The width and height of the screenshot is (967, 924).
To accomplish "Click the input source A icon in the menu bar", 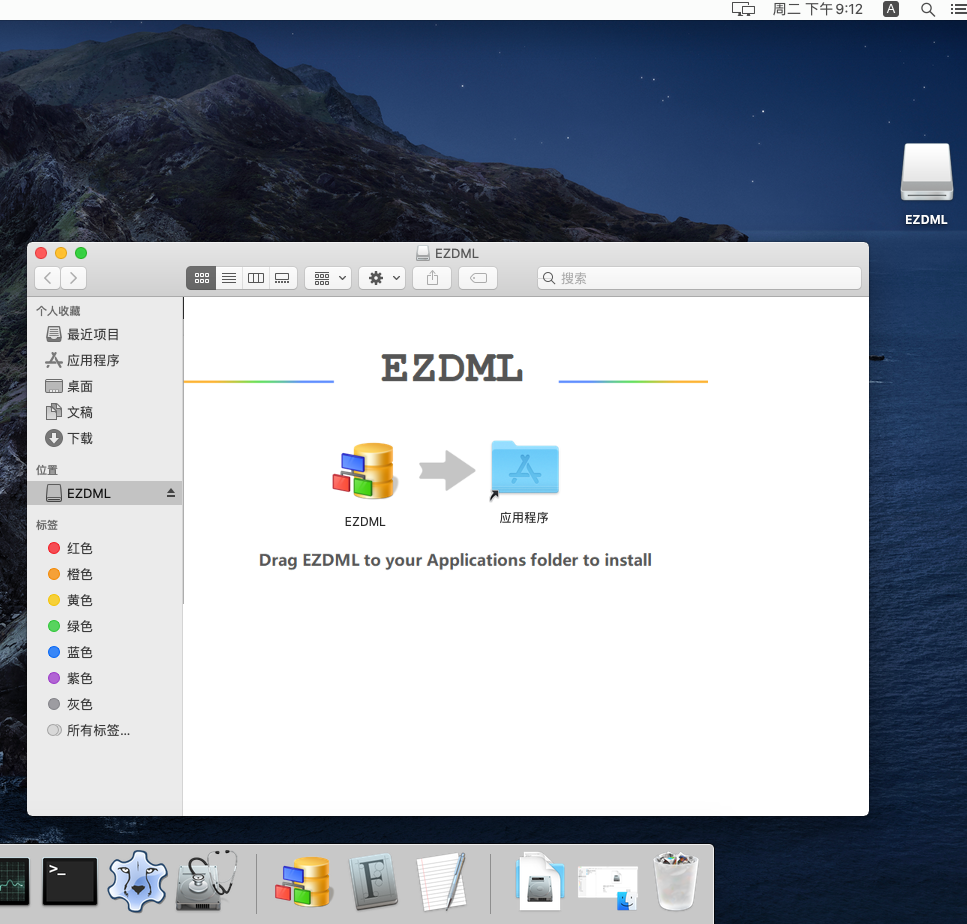I will point(891,9).
